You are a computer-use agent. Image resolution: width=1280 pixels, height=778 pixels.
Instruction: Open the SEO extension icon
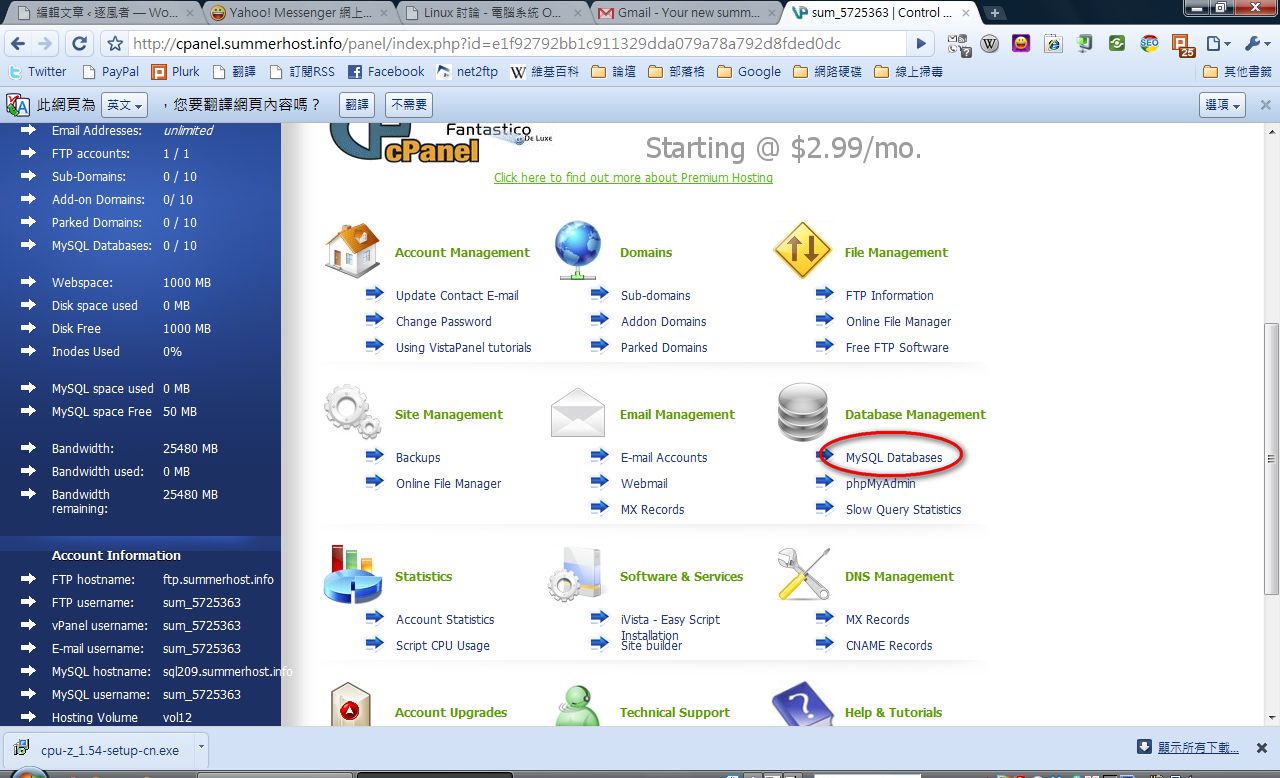[x=1149, y=44]
